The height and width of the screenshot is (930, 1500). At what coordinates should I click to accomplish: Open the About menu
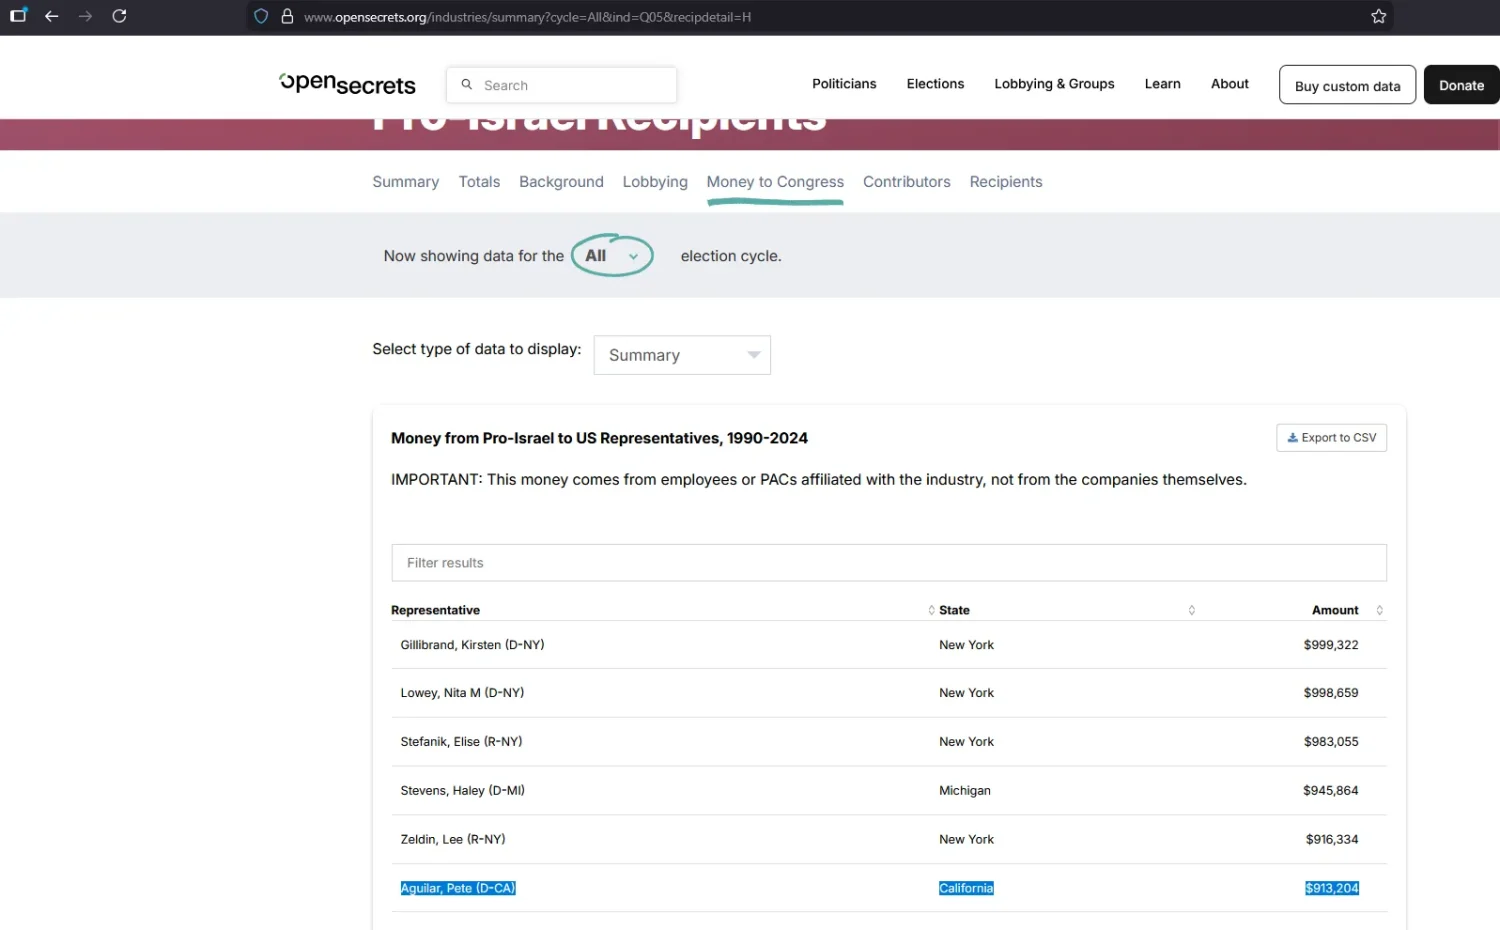pyautogui.click(x=1229, y=84)
